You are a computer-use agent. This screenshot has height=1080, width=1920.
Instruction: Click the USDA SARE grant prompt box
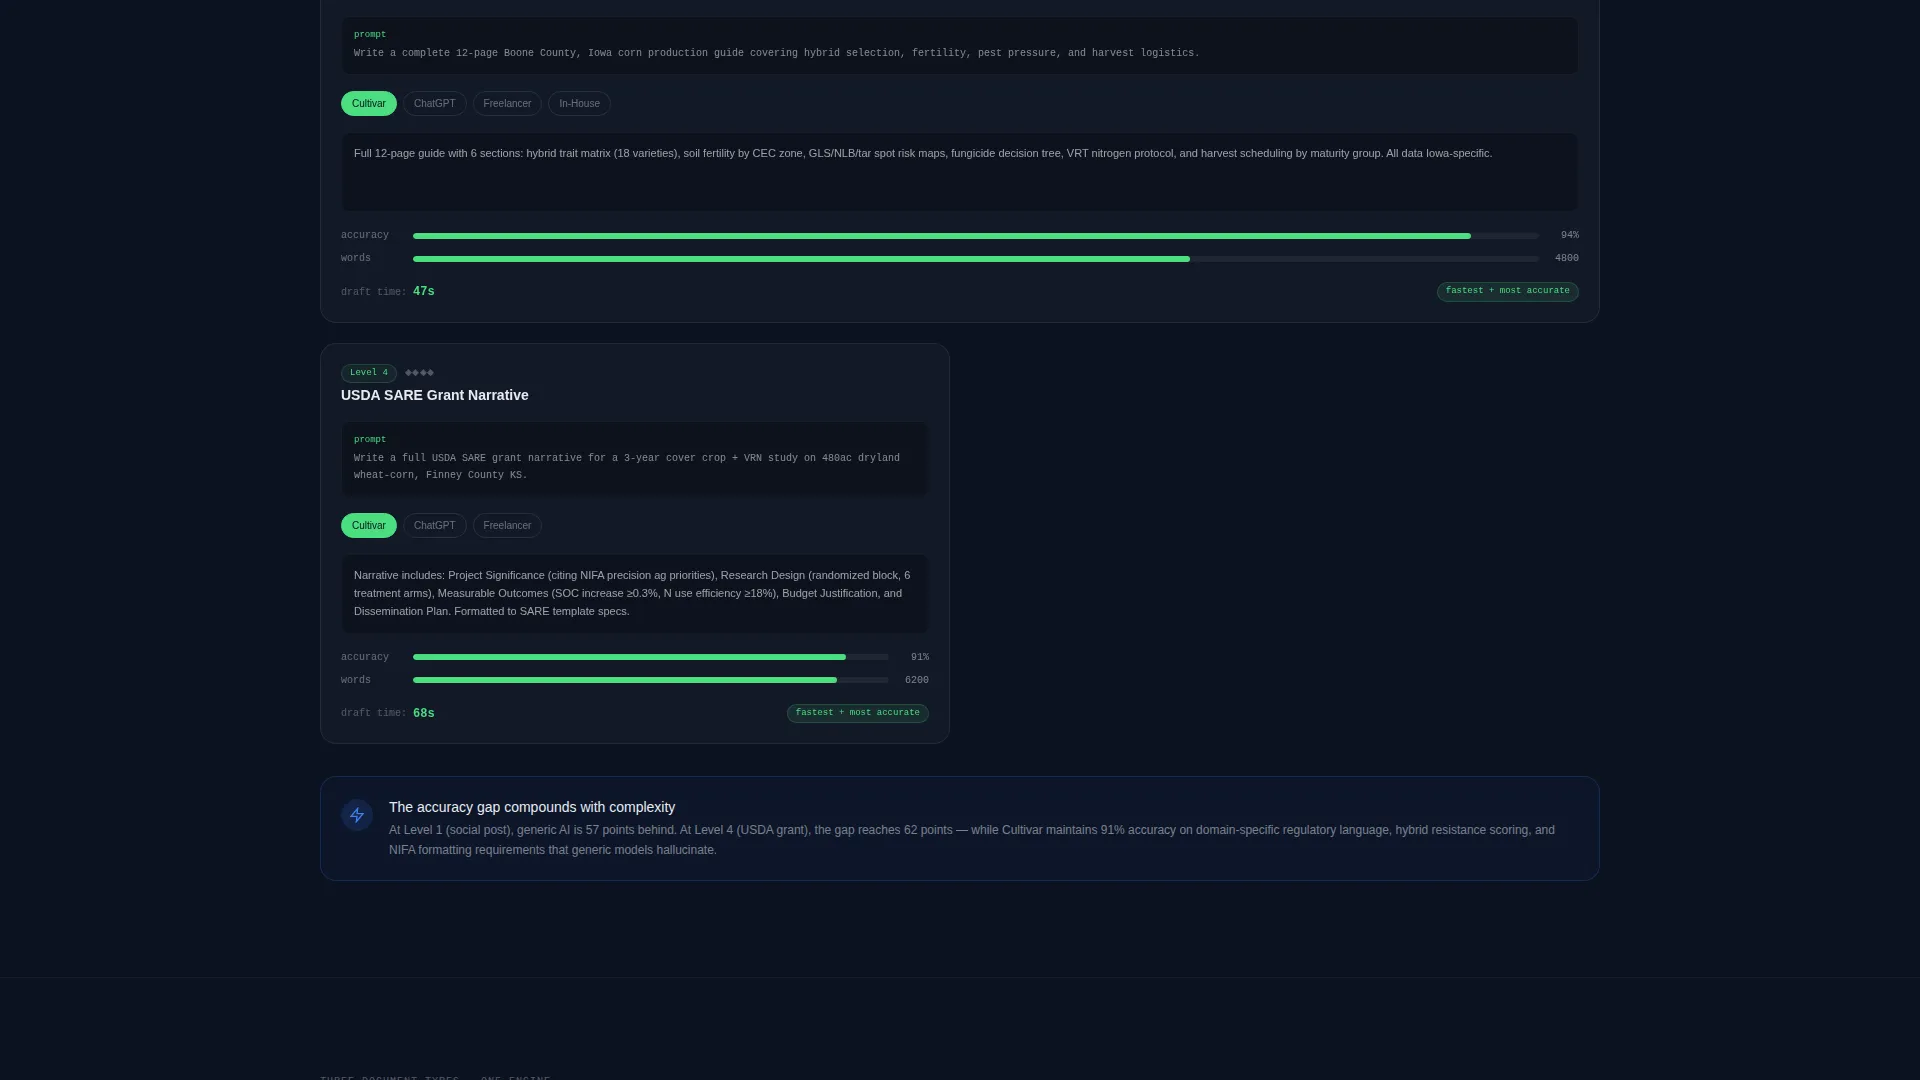tap(634, 458)
